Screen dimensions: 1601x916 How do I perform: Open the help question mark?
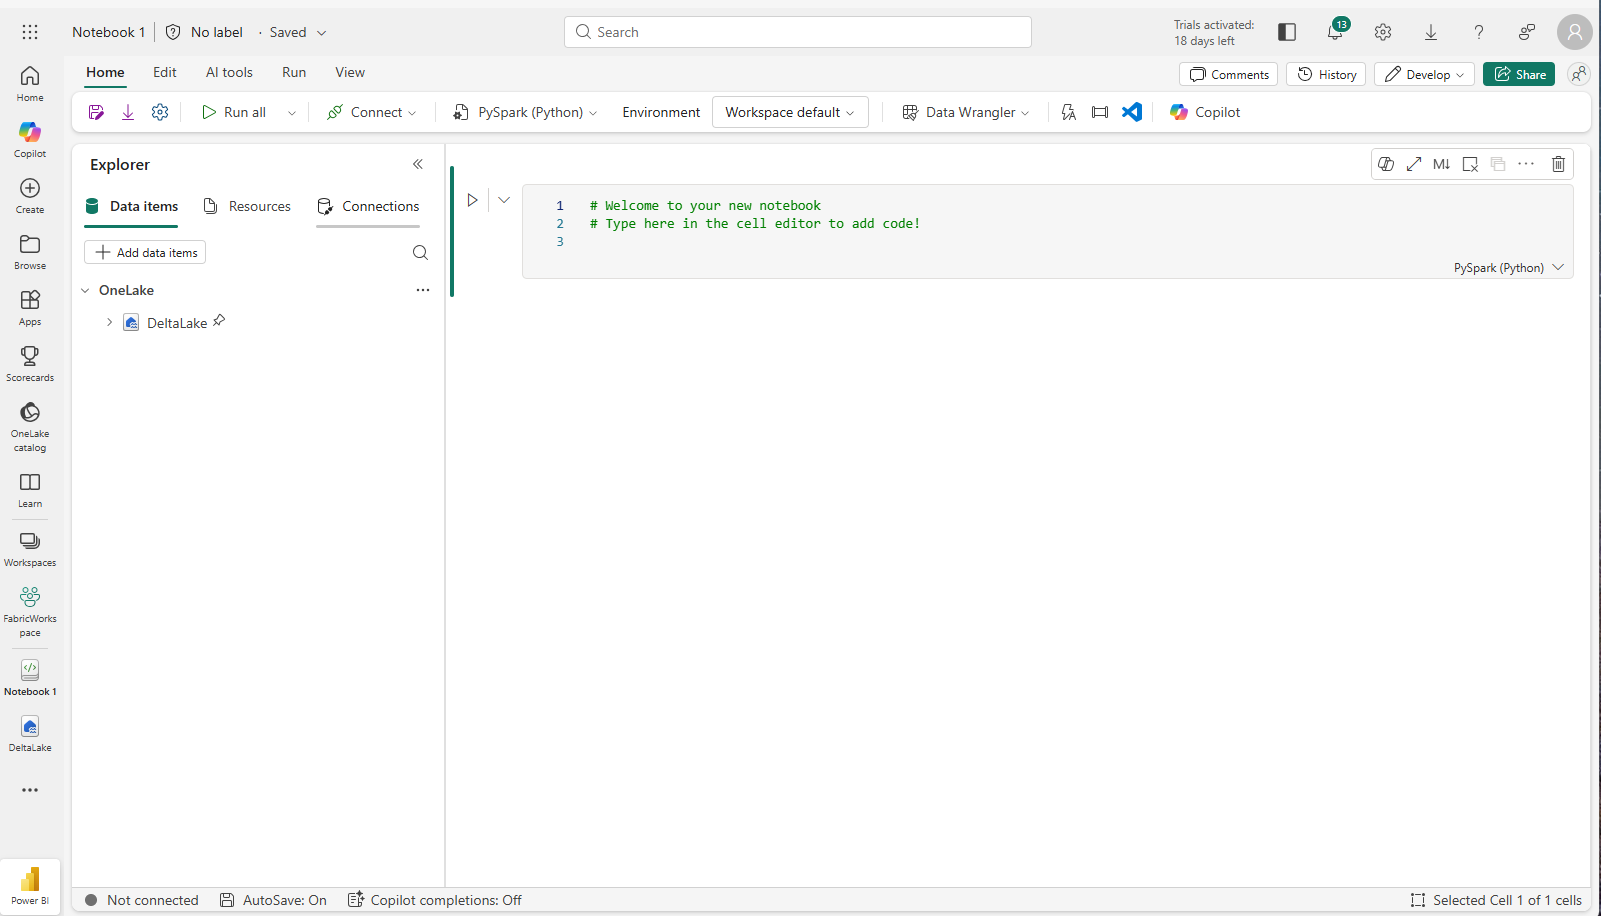1479,32
